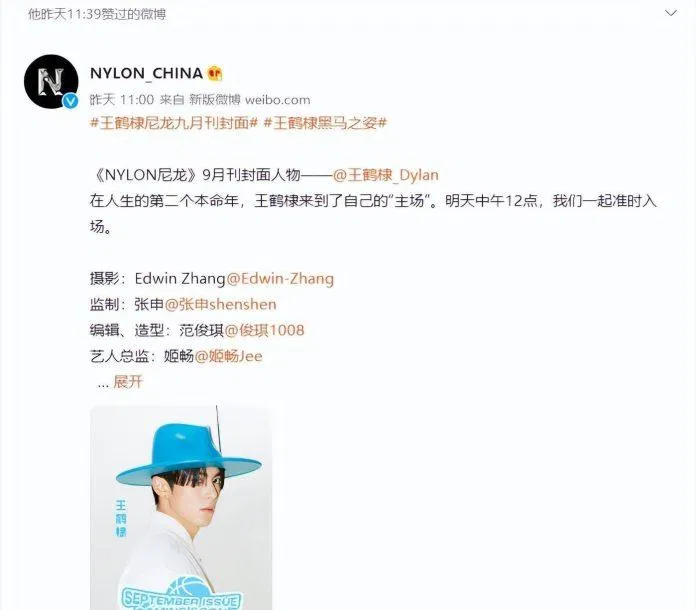Viewport: 696px width, 610px height.
Task: Click the 昨天 11:00 post timestamp
Action: pyautogui.click(x=122, y=100)
